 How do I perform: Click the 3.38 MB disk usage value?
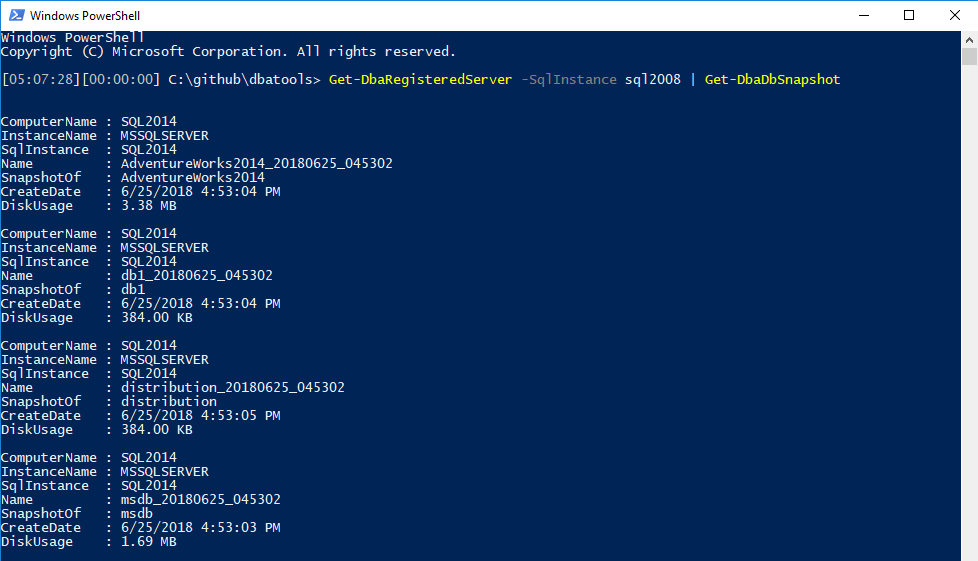point(148,206)
